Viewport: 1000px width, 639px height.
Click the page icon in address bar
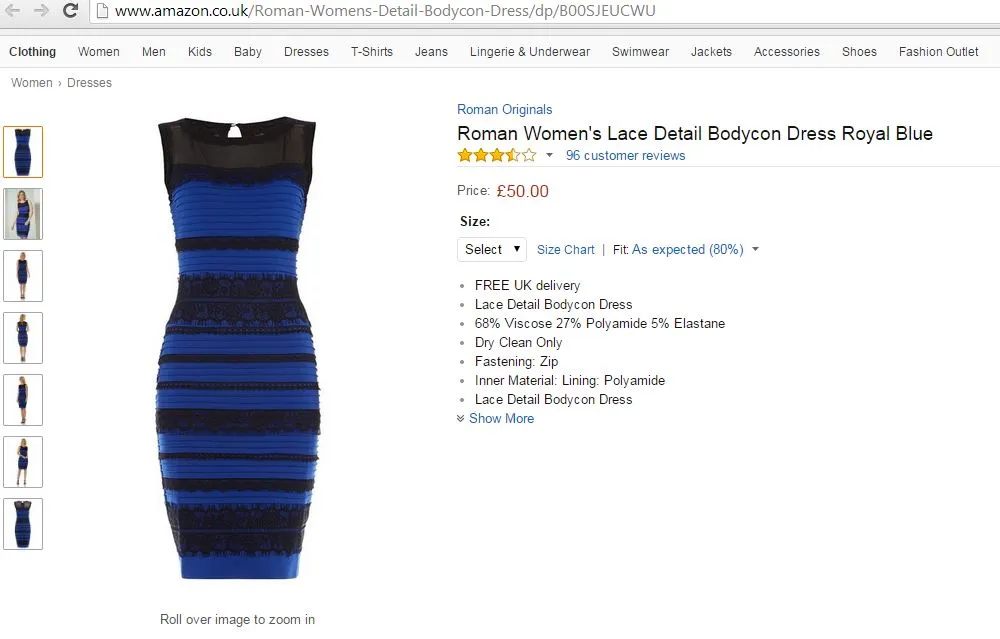102,10
